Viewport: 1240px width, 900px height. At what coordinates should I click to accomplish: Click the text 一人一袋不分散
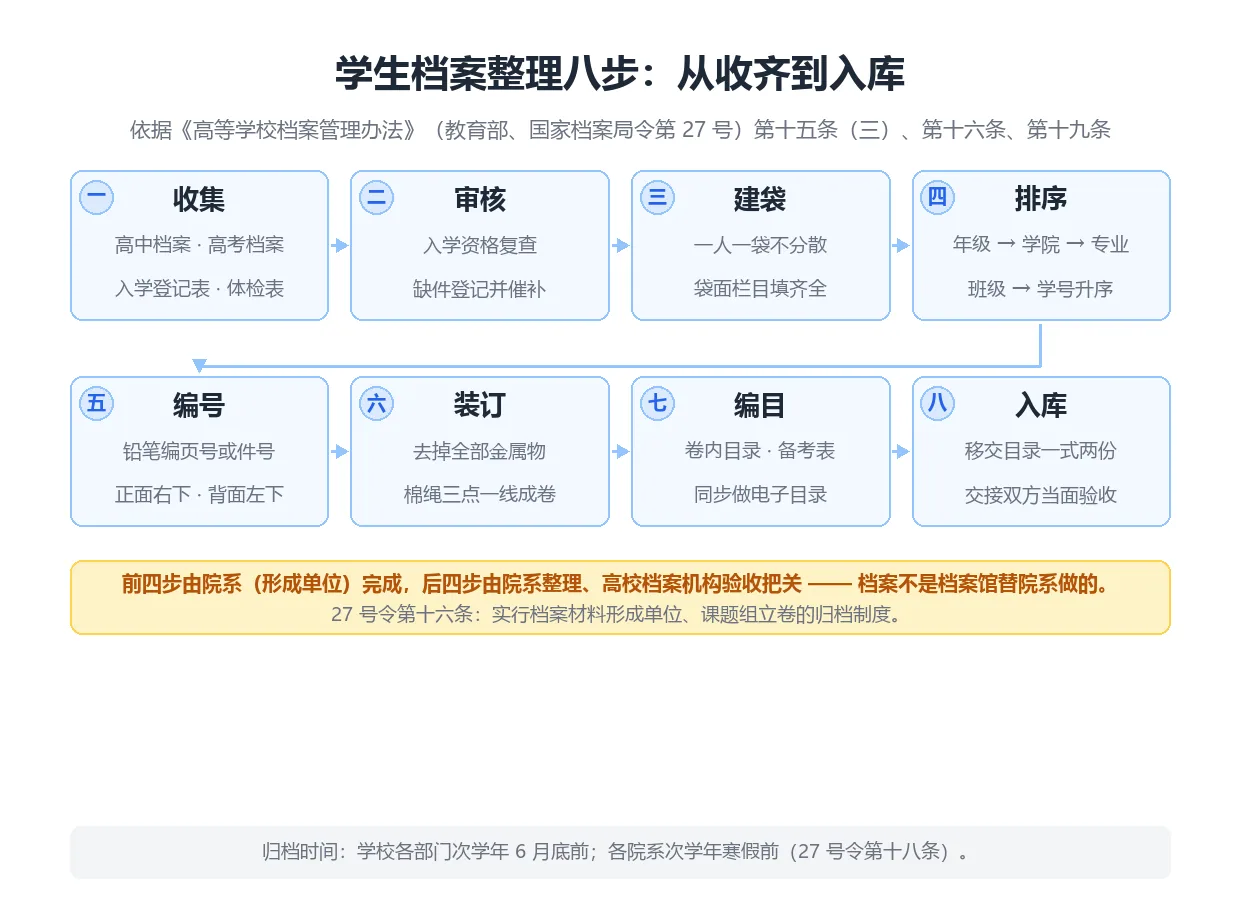tap(760, 245)
